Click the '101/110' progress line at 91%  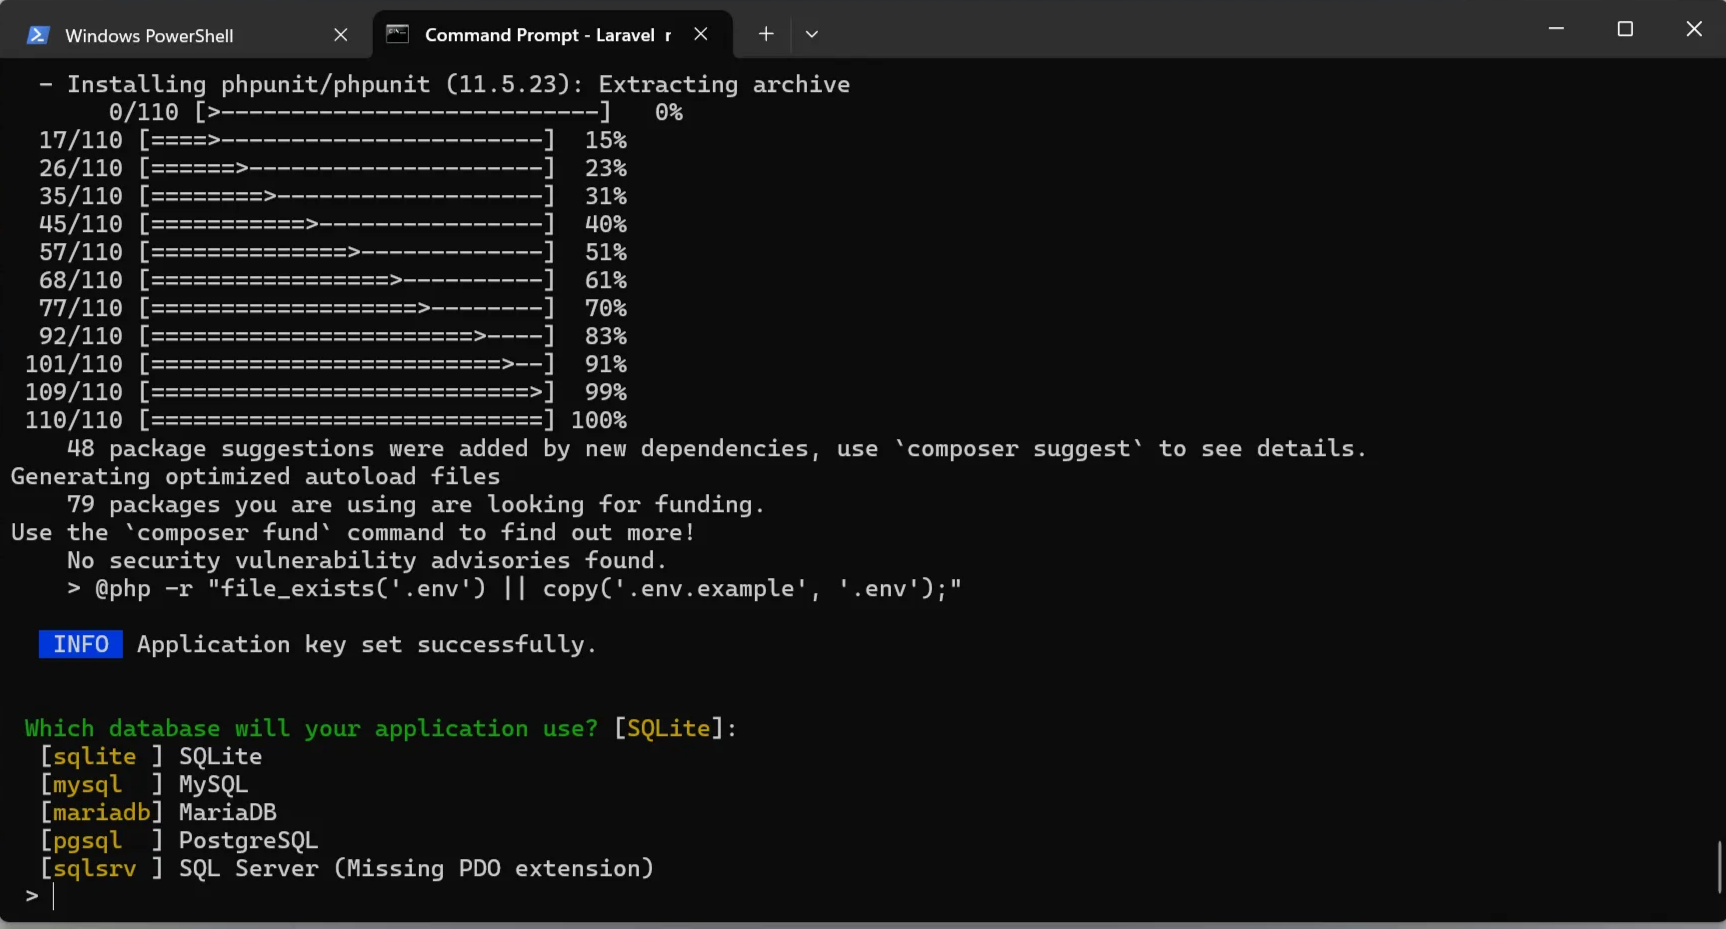coord(326,364)
